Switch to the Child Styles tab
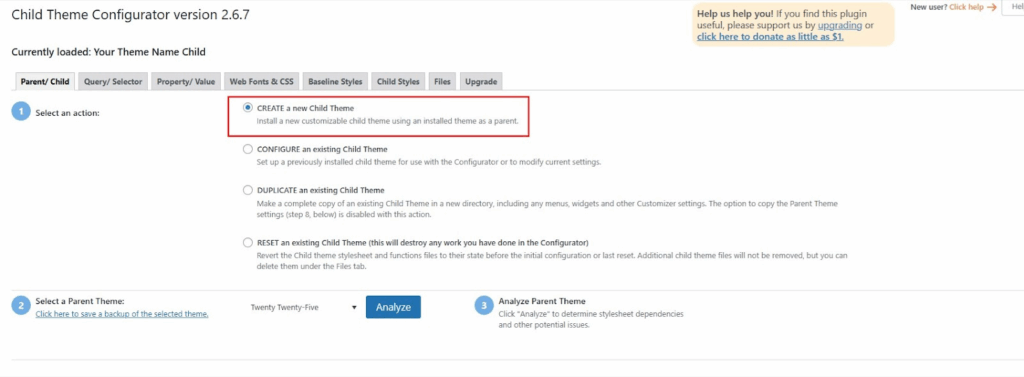This screenshot has height=377, width=1024. 398,82
